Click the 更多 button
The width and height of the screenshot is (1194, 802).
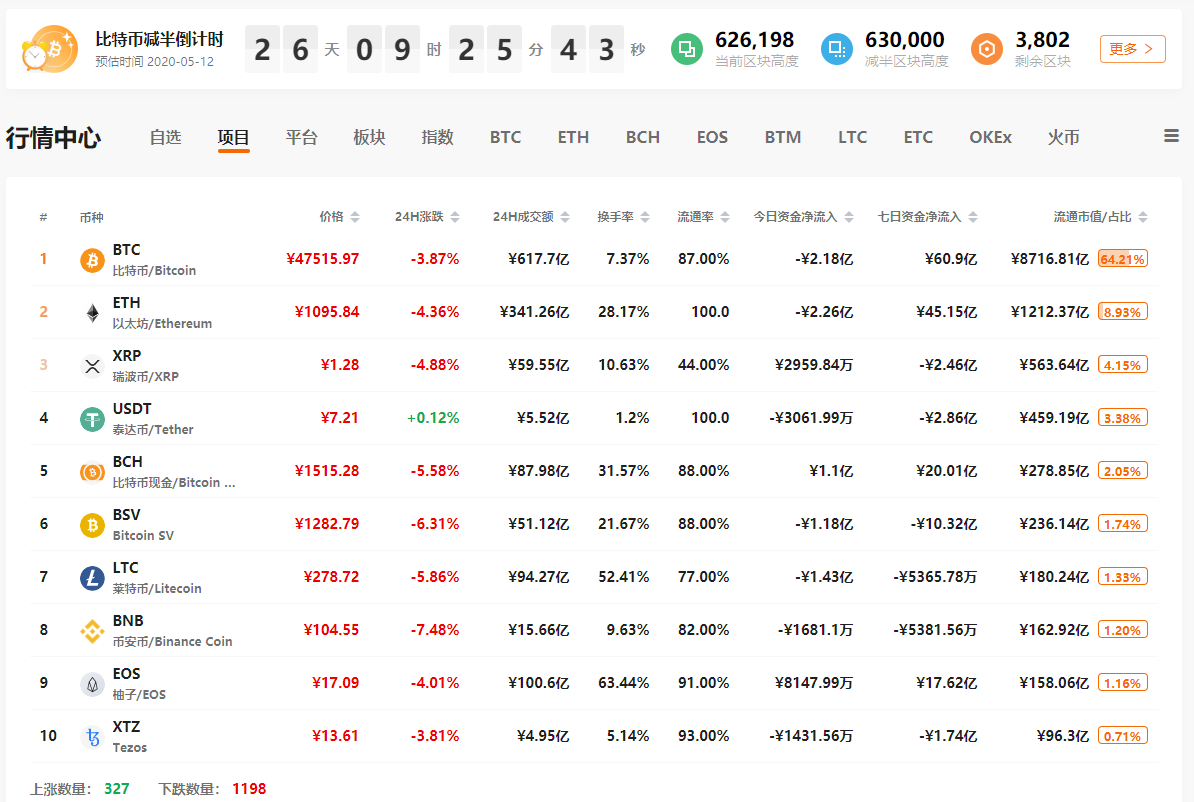1132,49
